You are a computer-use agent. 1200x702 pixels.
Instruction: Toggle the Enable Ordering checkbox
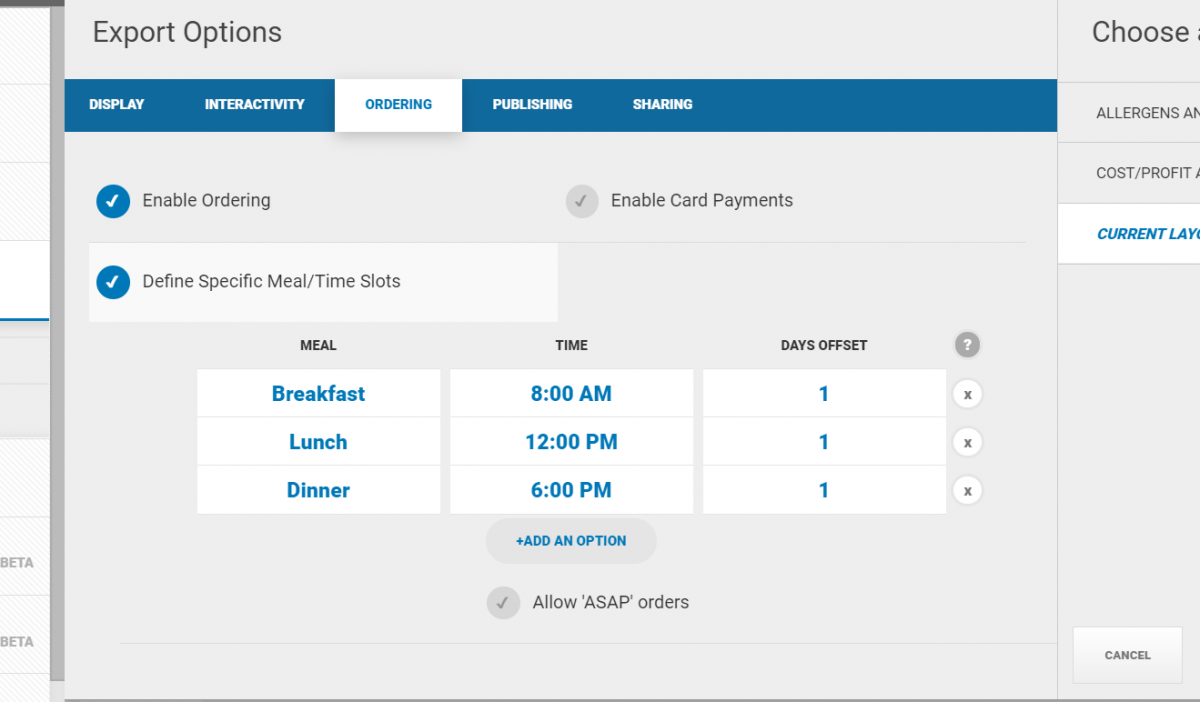[113, 201]
